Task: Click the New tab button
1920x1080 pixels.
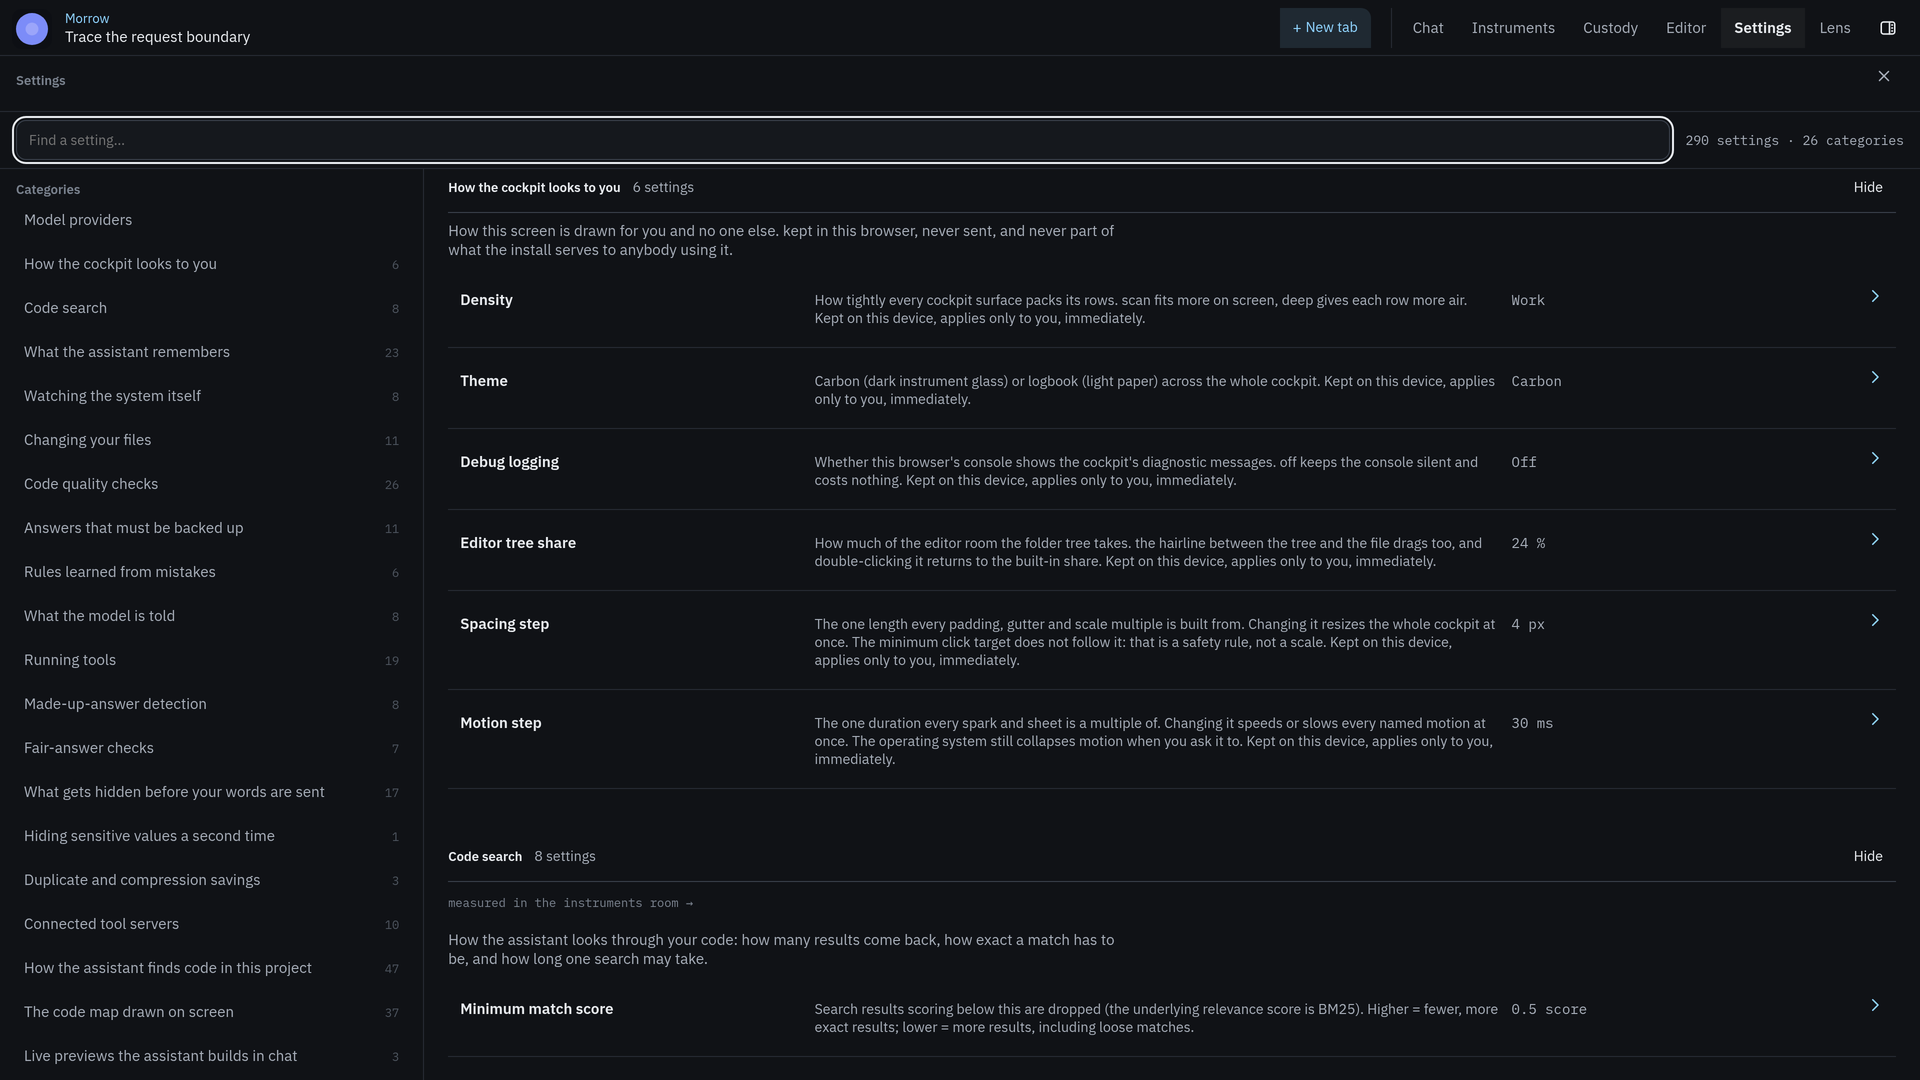Action: click(x=1325, y=28)
